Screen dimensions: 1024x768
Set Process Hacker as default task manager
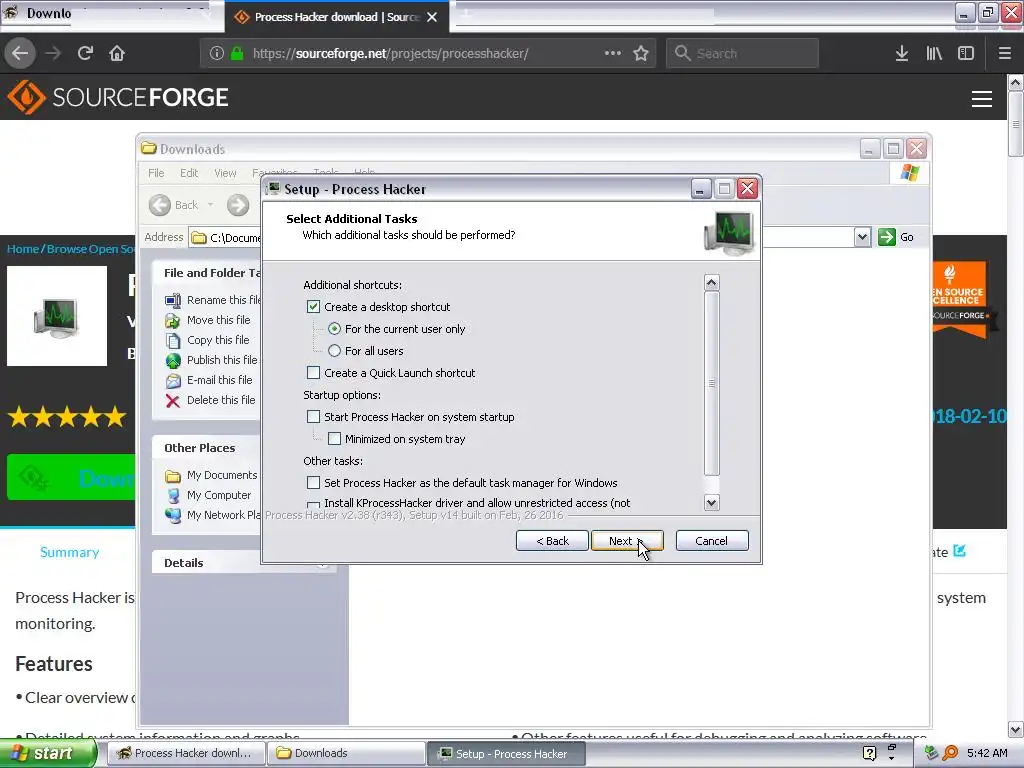(x=313, y=483)
